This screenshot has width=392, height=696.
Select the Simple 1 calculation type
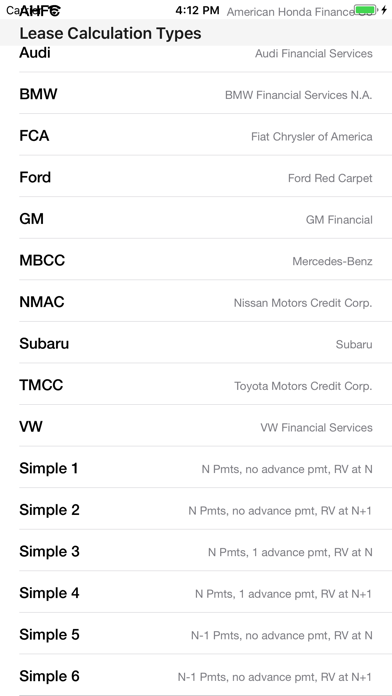[x=196, y=467]
